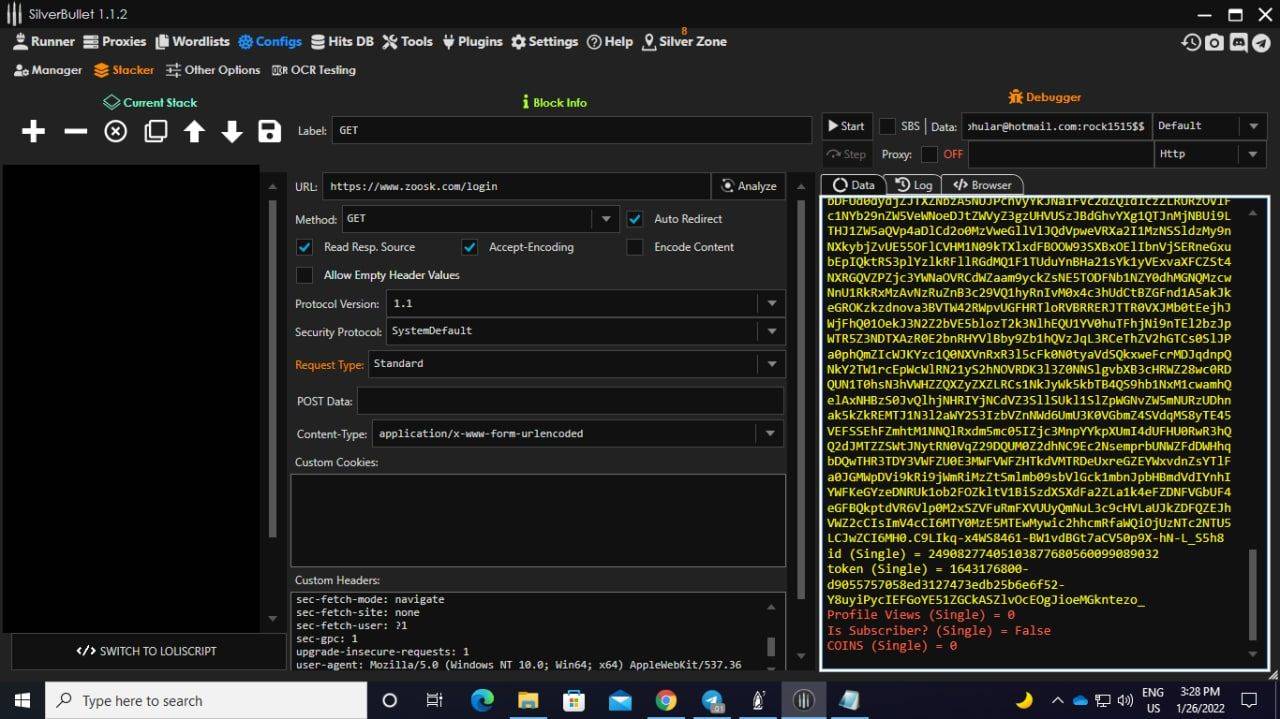Save config with floppy disk icon

click(x=269, y=132)
